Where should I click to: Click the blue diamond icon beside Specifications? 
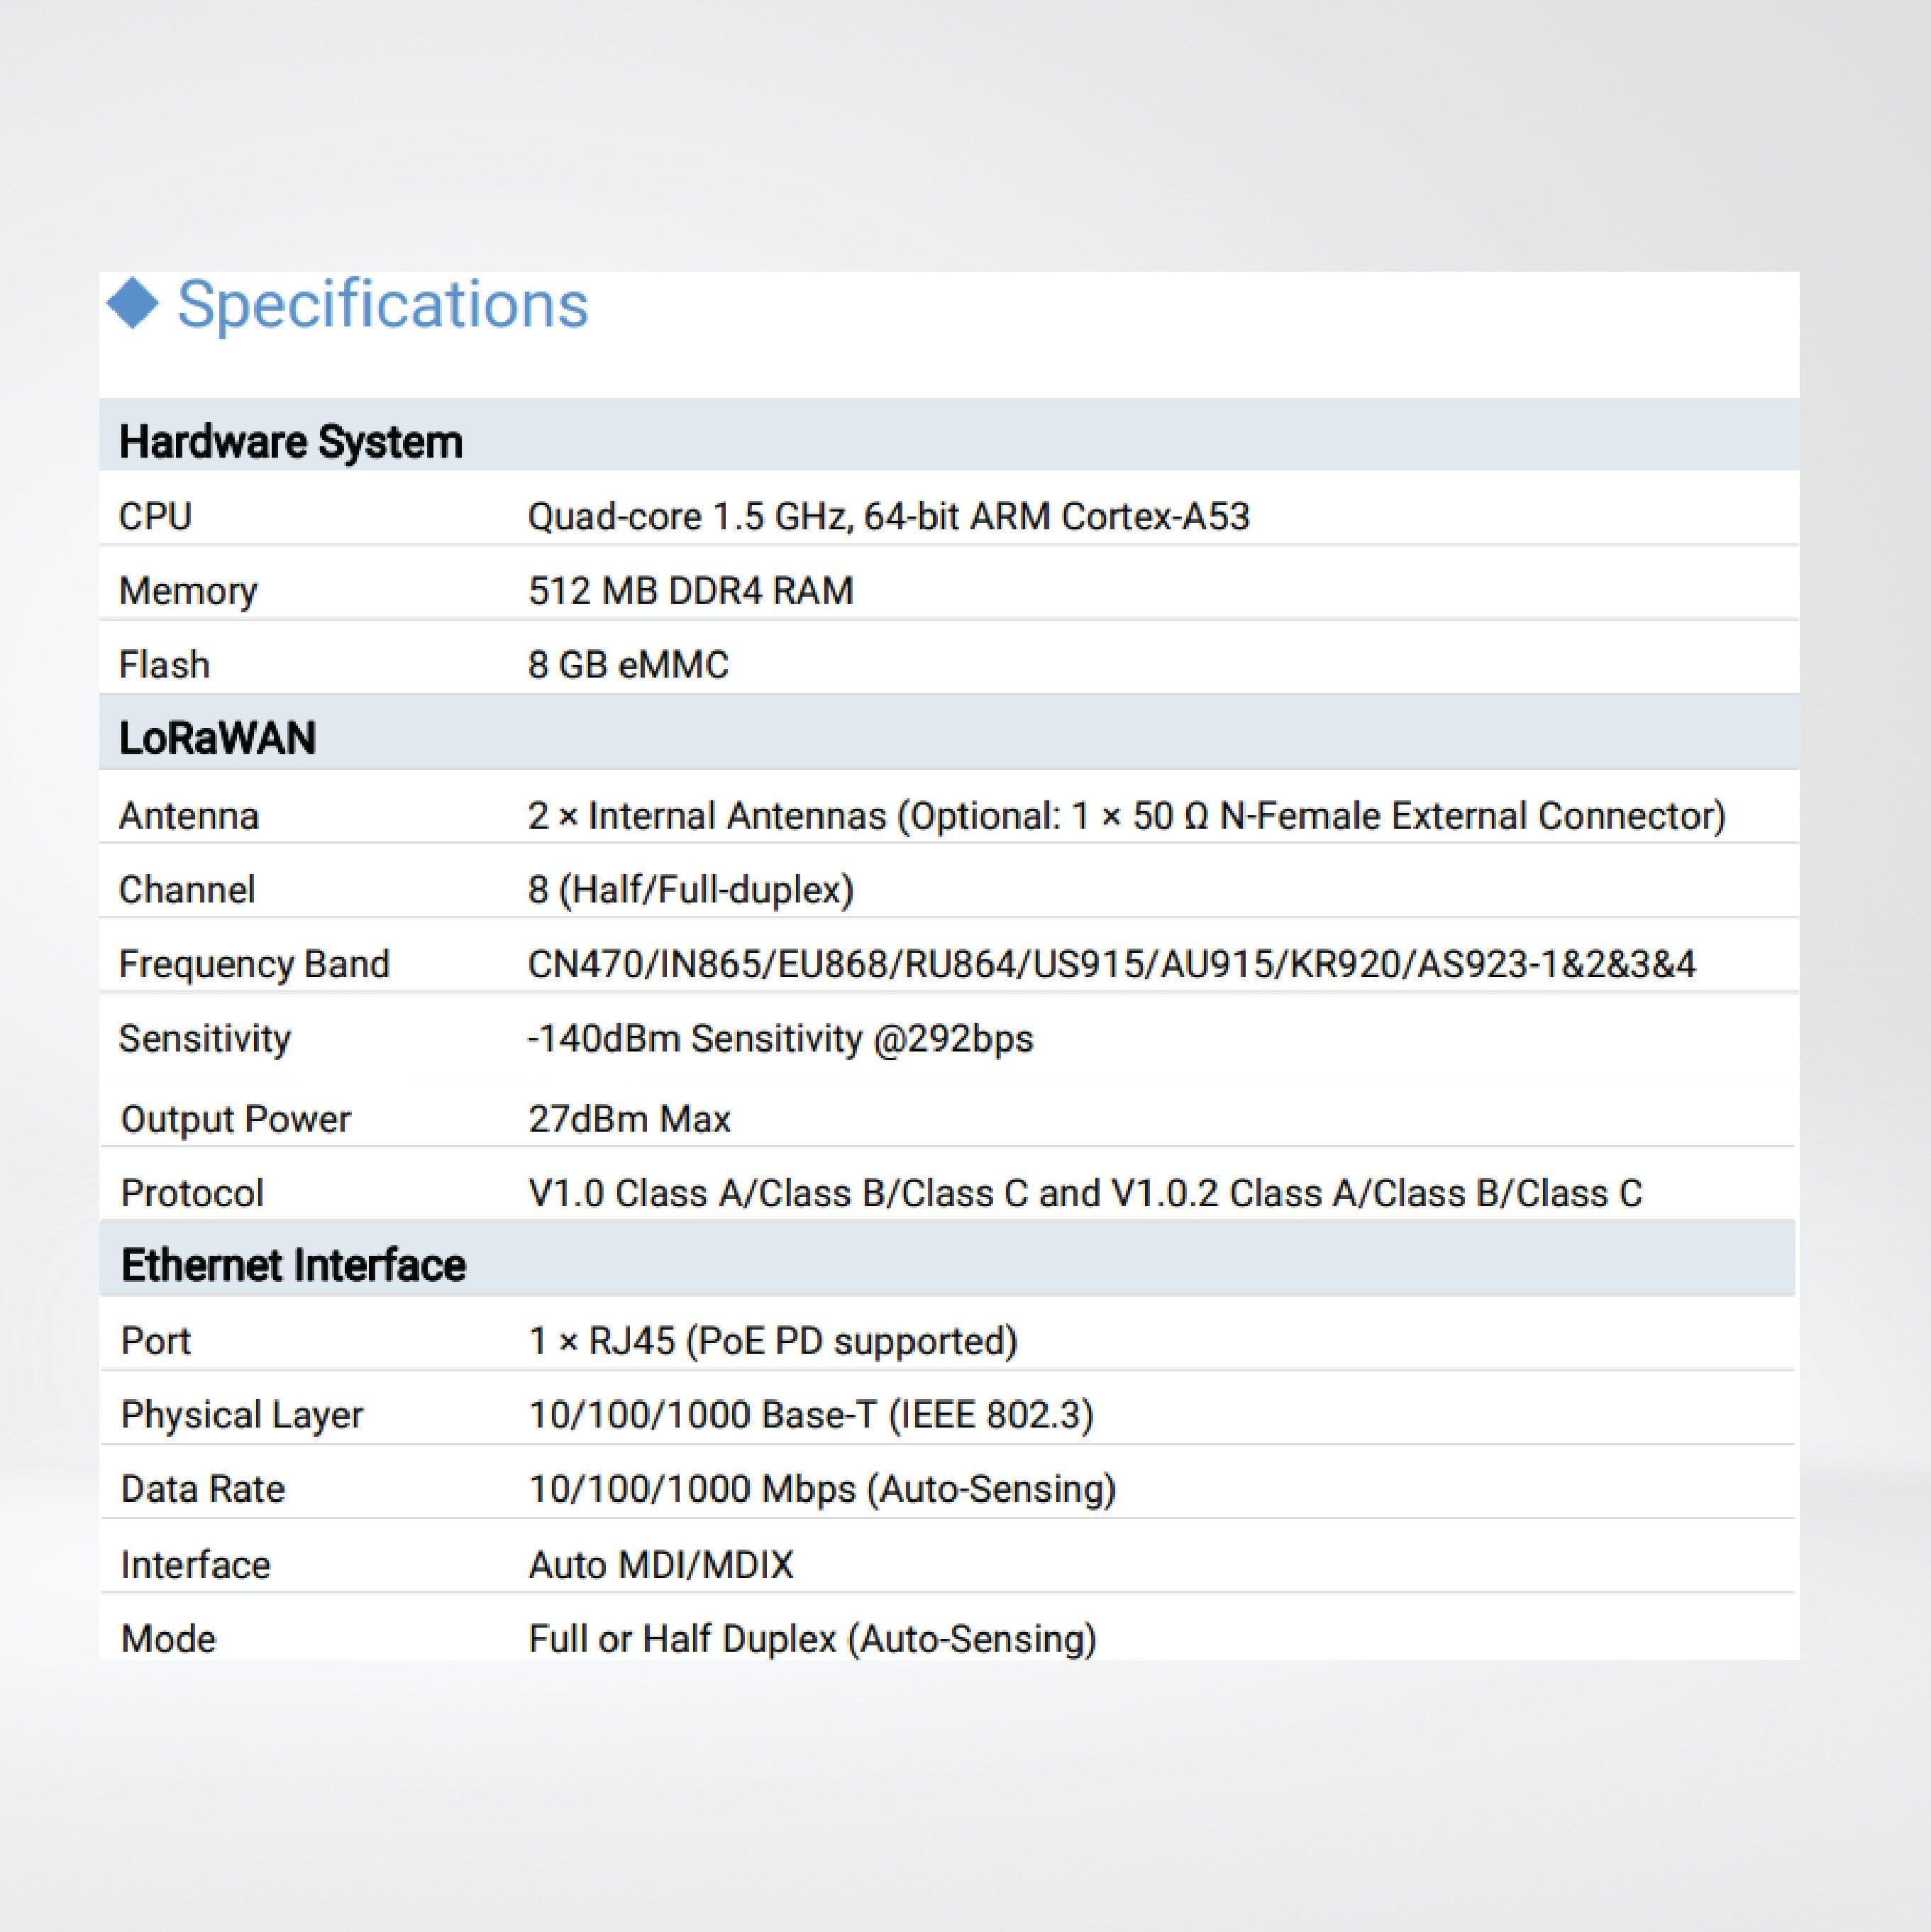135,305
